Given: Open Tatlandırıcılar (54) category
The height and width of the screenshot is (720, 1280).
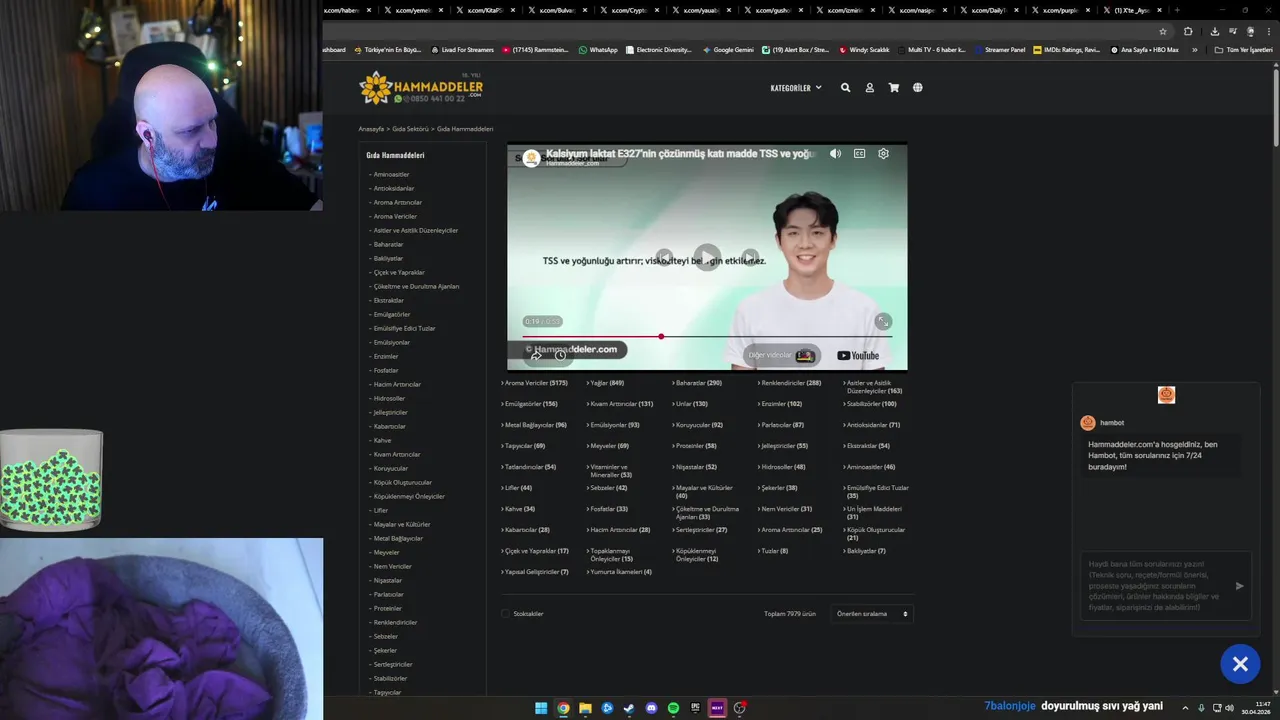Looking at the screenshot, I should 529,467.
